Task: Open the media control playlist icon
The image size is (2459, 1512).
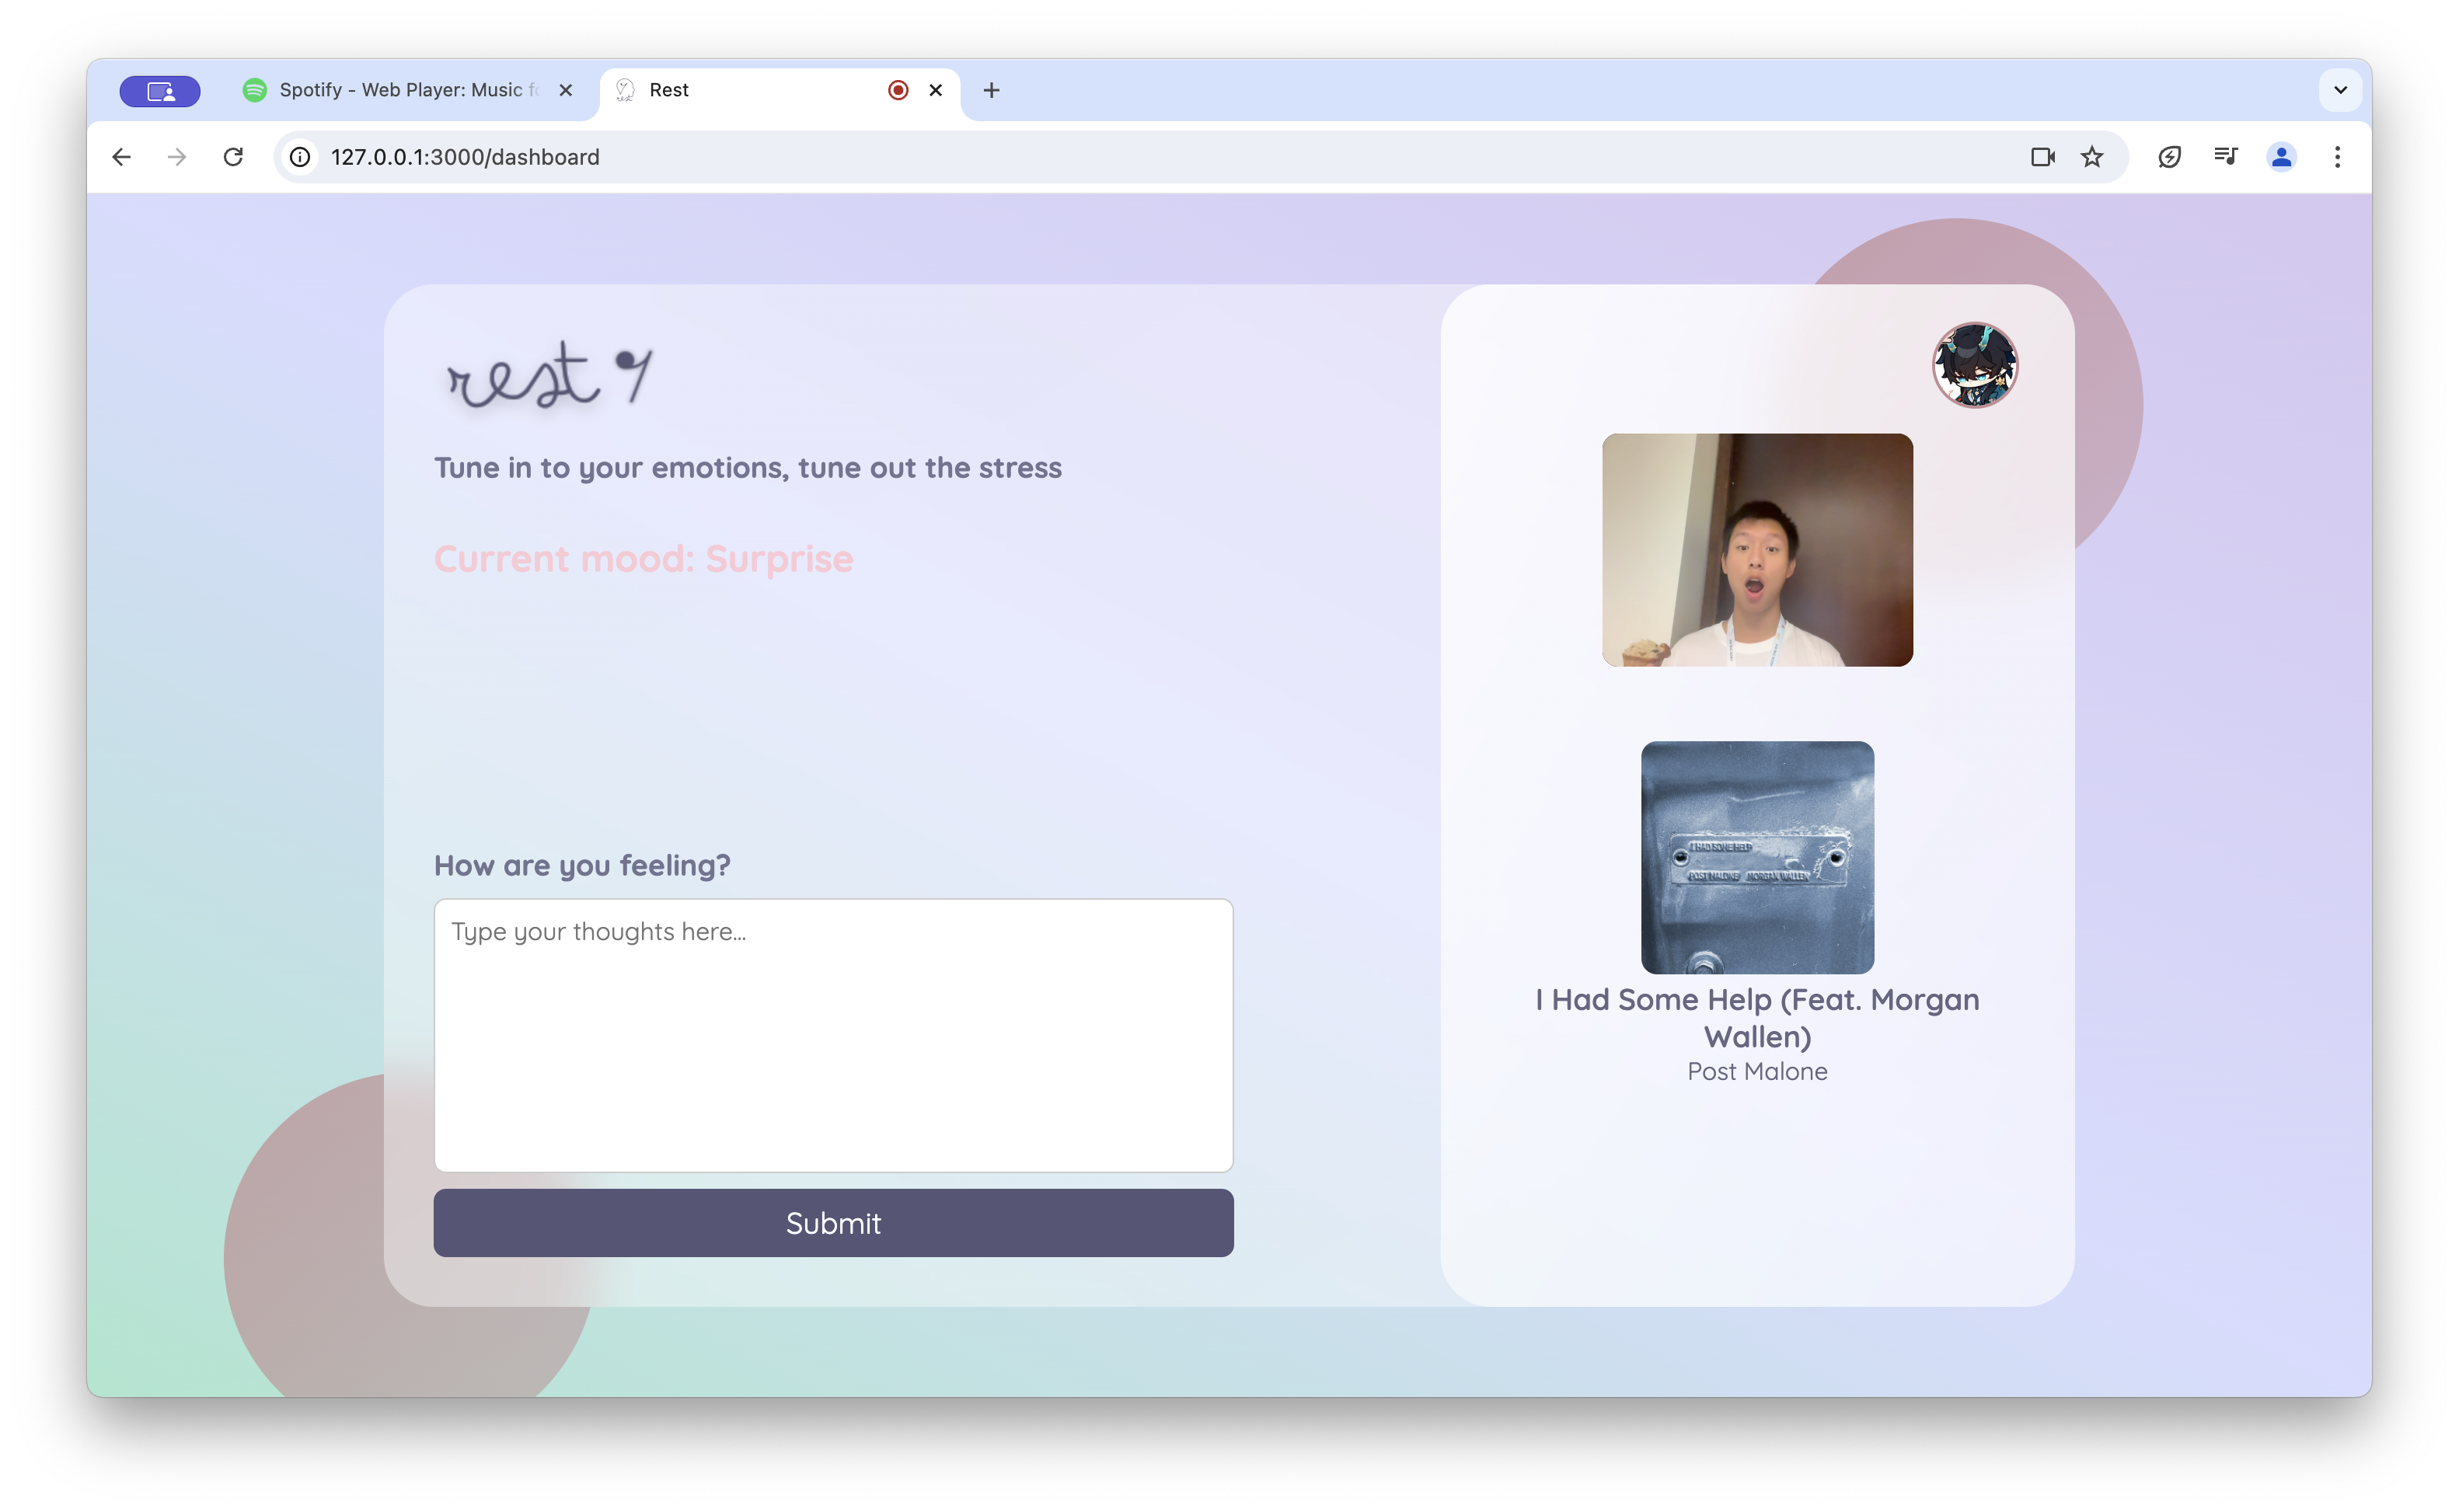Action: coord(2225,157)
